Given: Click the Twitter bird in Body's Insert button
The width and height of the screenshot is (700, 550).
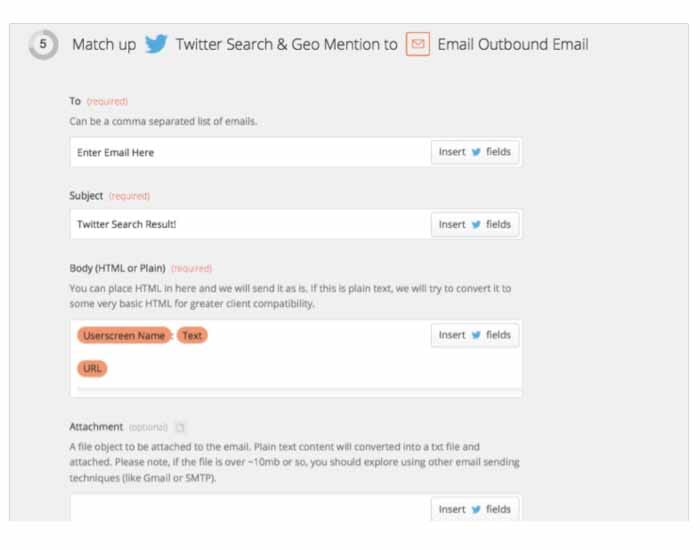Looking at the screenshot, I should tap(476, 335).
